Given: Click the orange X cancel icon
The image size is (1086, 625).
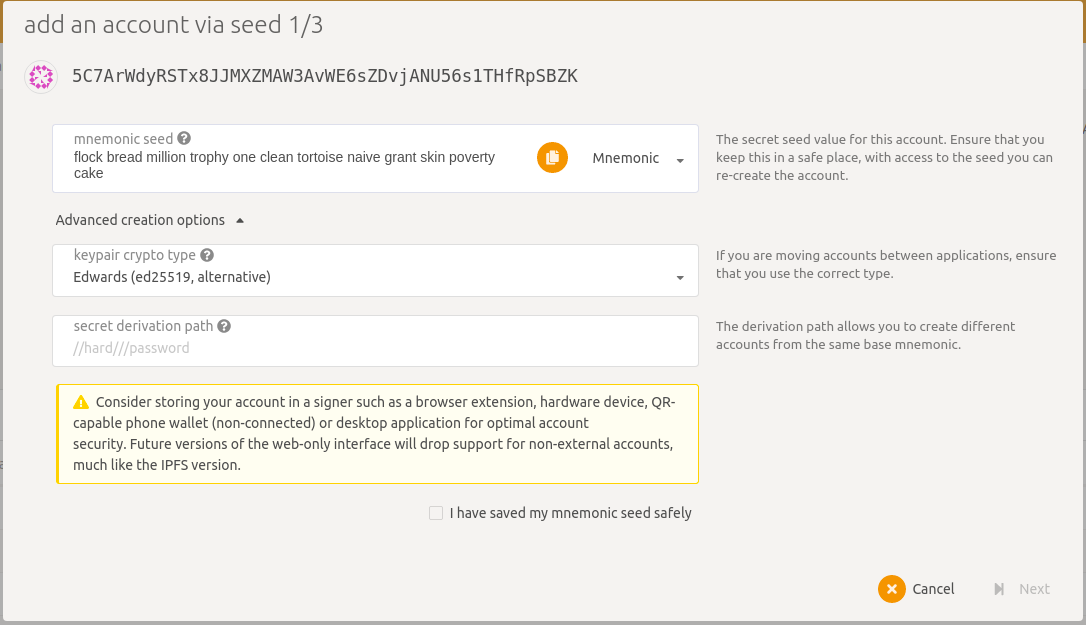Looking at the screenshot, I should coord(891,589).
